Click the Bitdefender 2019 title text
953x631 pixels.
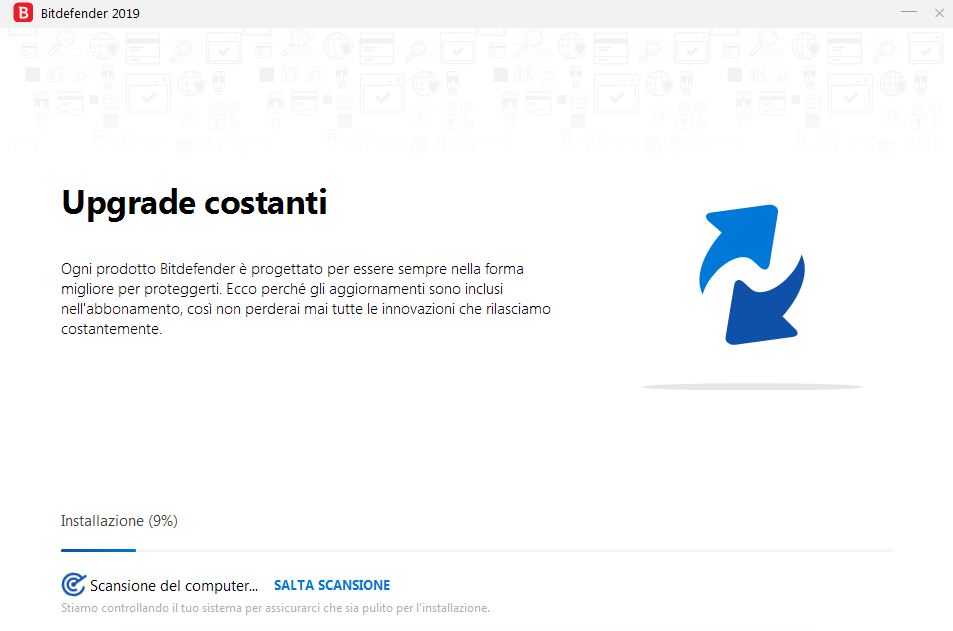tap(90, 13)
